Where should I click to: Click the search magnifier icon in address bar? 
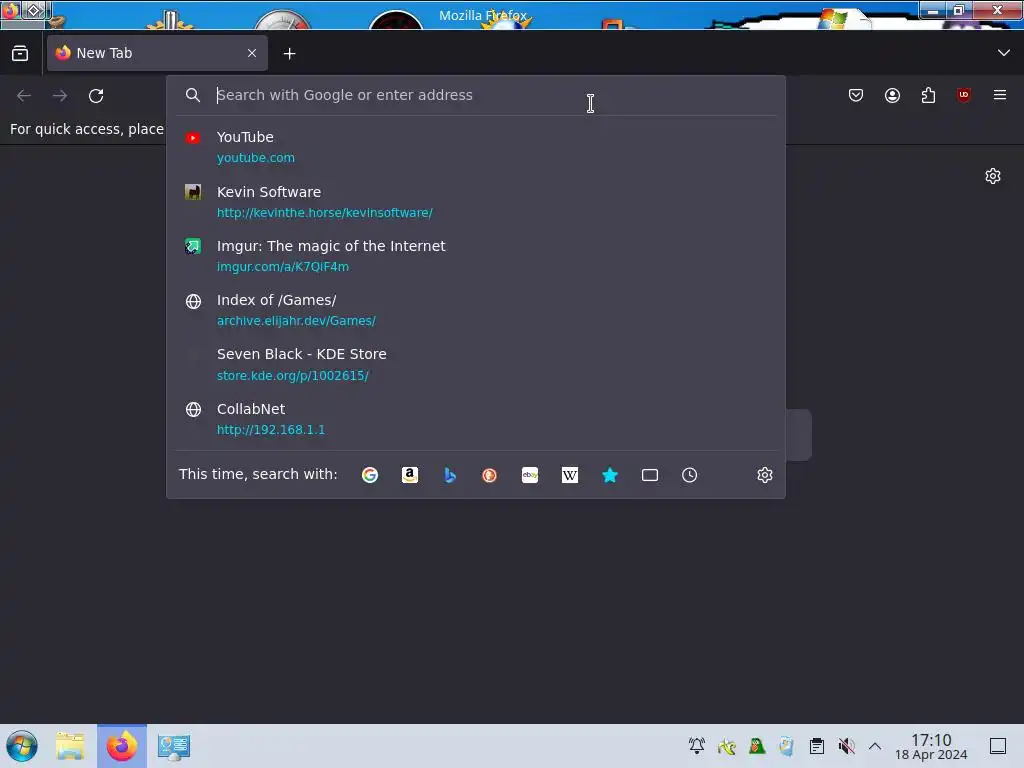[193, 95]
